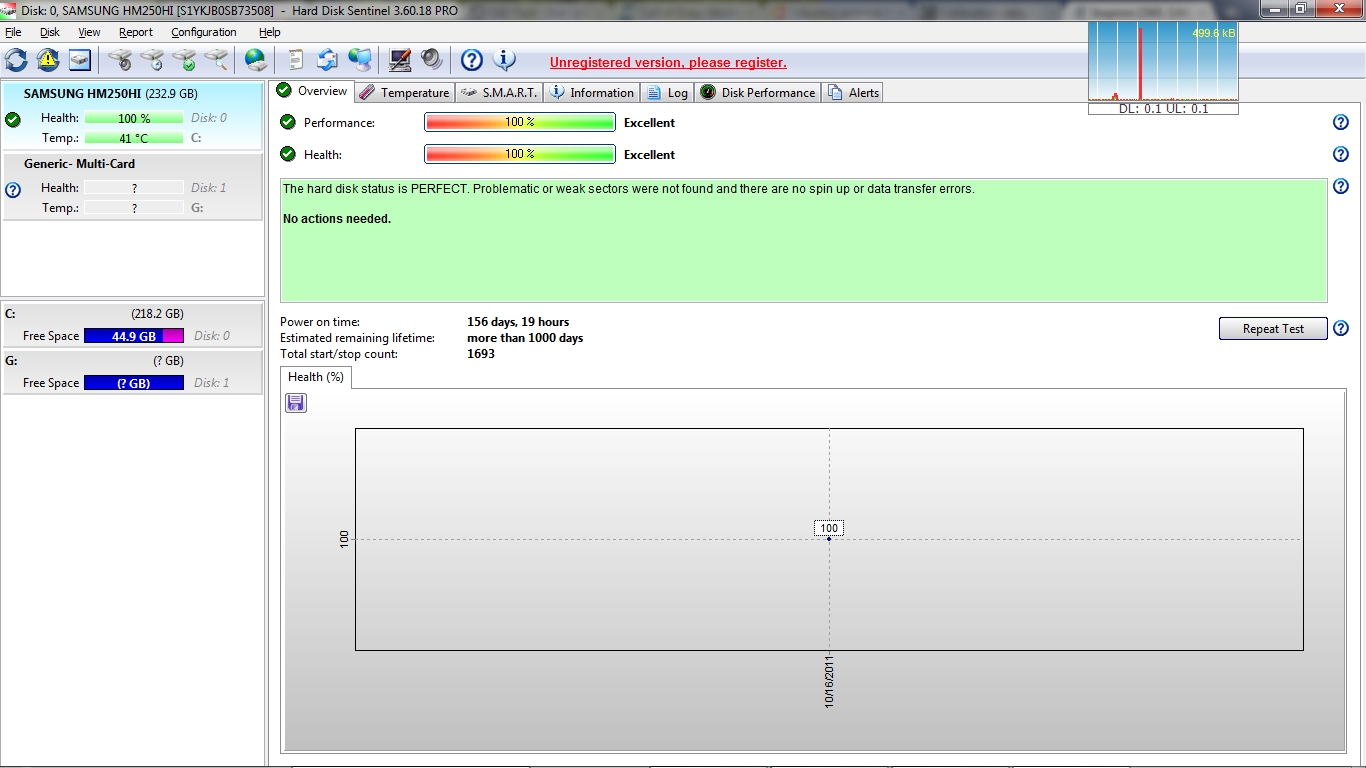Open the configuration computer-with-screwdriver icon
The width and height of the screenshot is (1366, 768).
399,60
